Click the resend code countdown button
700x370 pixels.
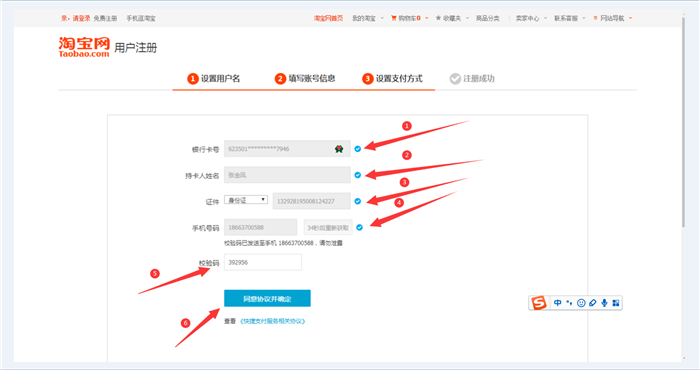coord(328,228)
